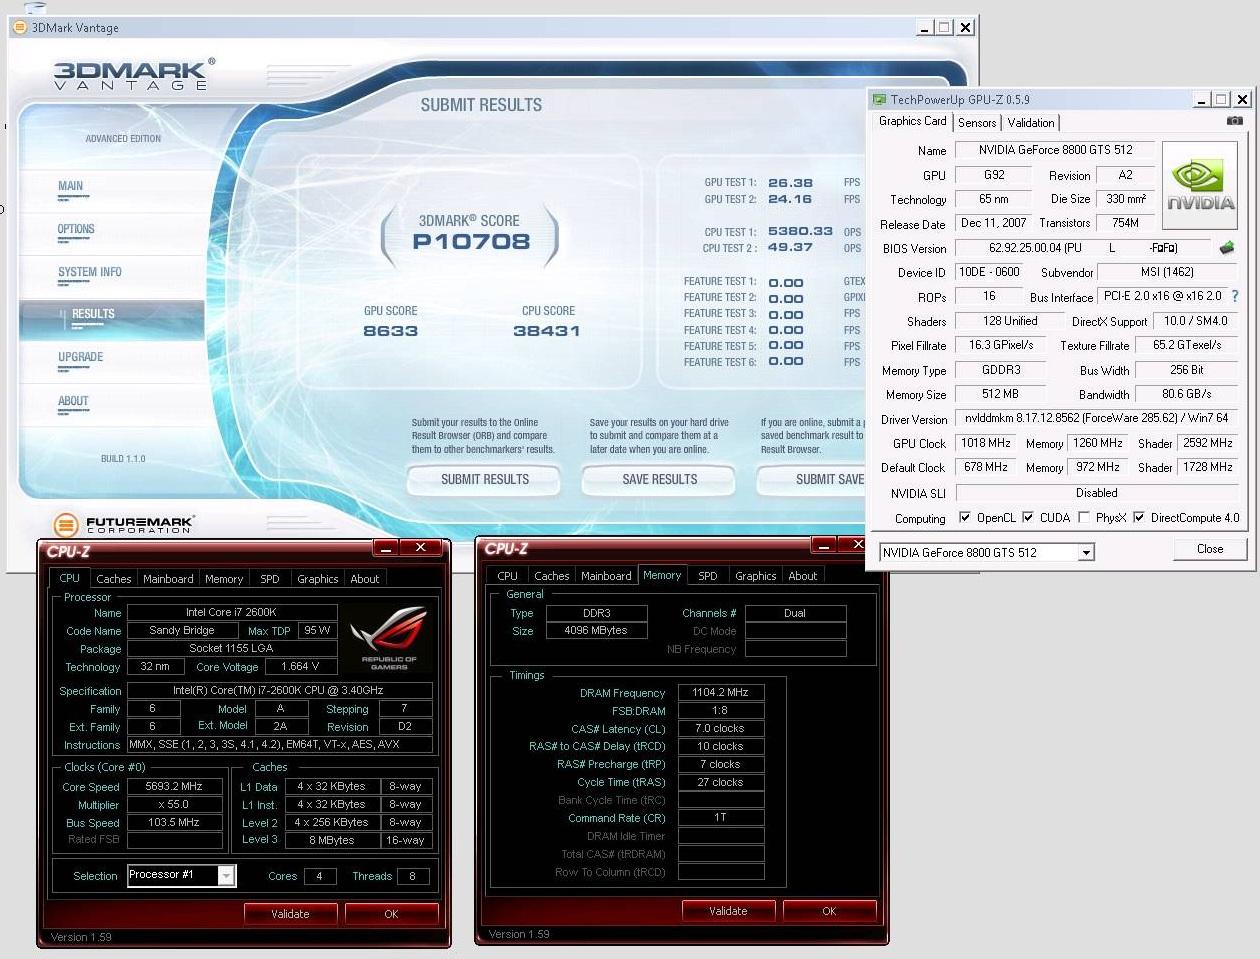Switch to the Sensors tab in GPU-Z
Viewport: 1260px width, 959px height.
977,122
